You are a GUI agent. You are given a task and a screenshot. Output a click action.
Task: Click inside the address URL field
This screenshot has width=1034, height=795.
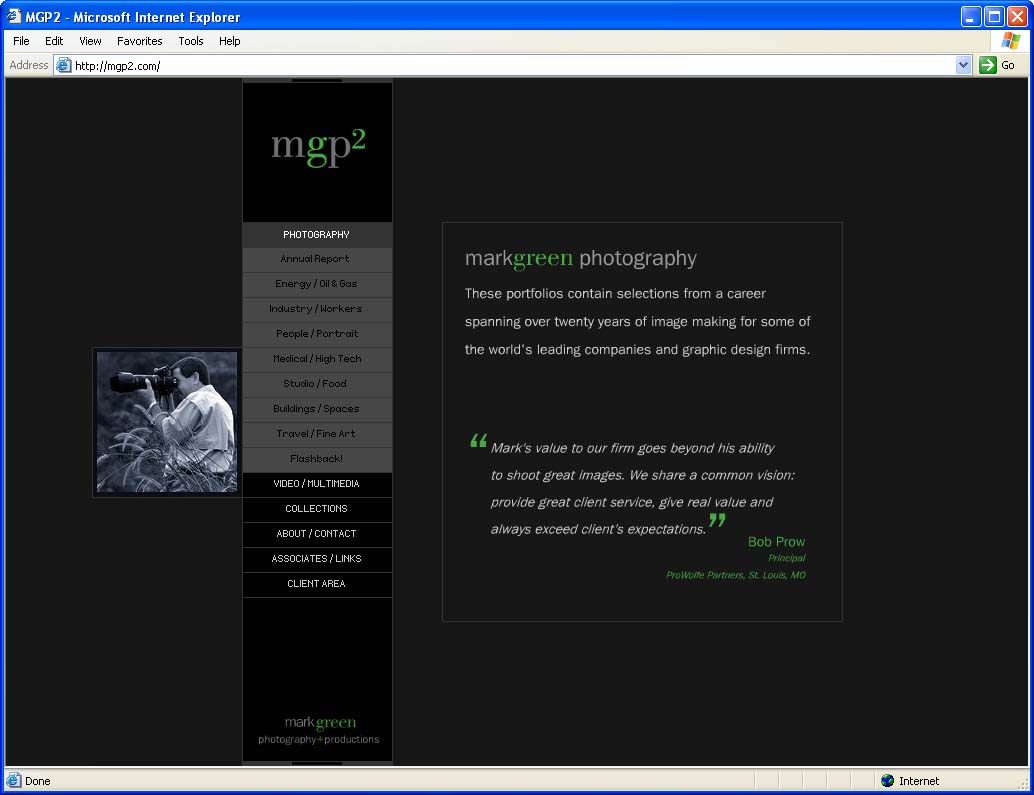[x=500, y=65]
